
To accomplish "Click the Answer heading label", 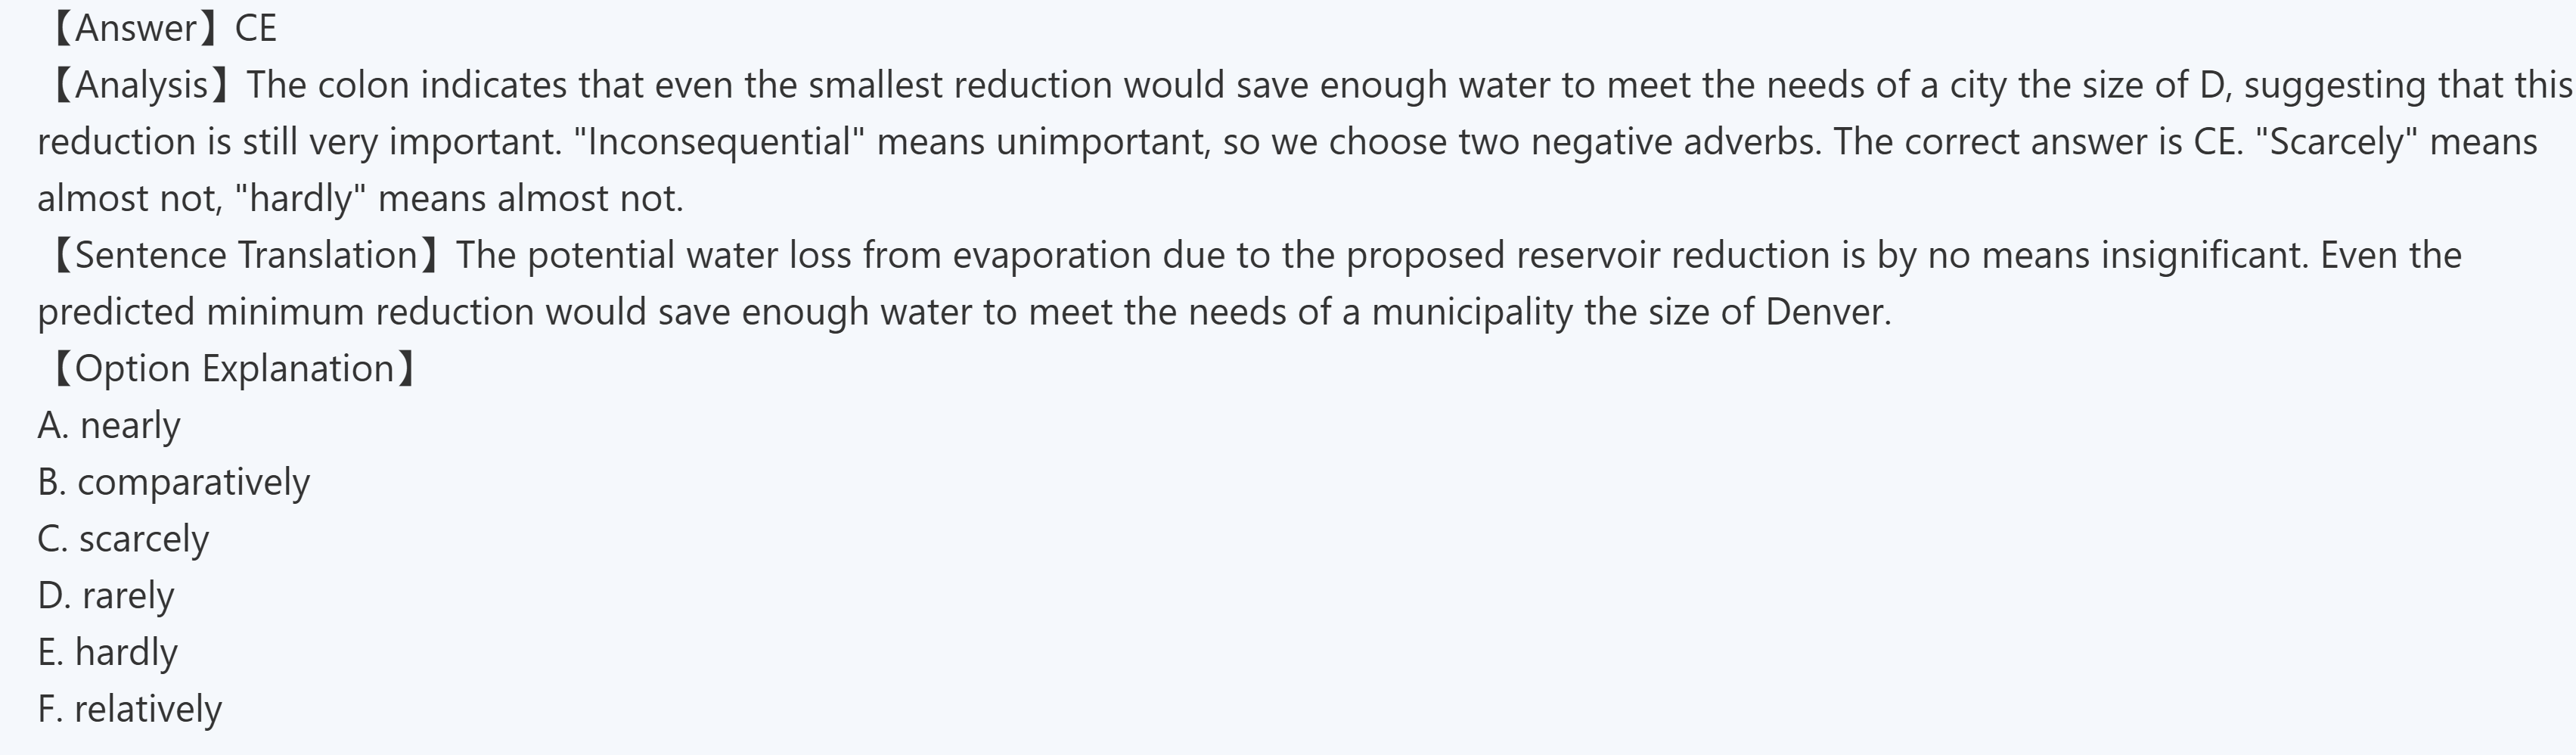I will (136, 29).
